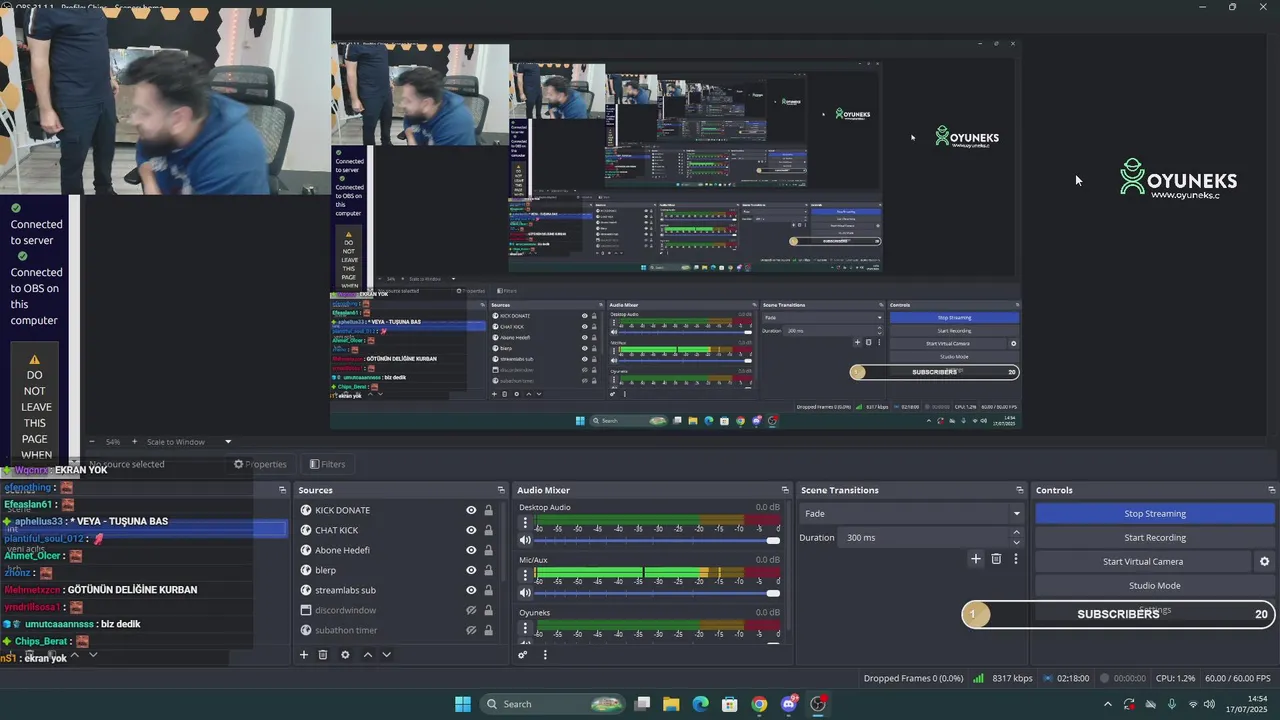Show the subathon timer source

(x=471, y=630)
